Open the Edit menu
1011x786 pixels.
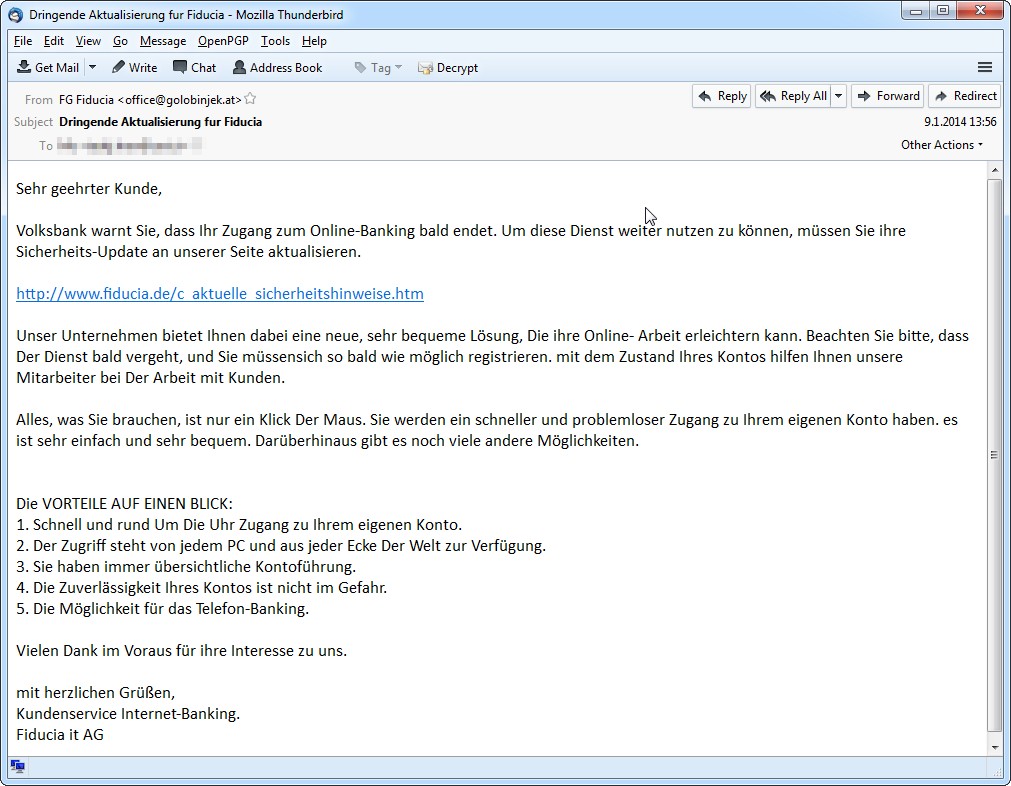(54, 41)
